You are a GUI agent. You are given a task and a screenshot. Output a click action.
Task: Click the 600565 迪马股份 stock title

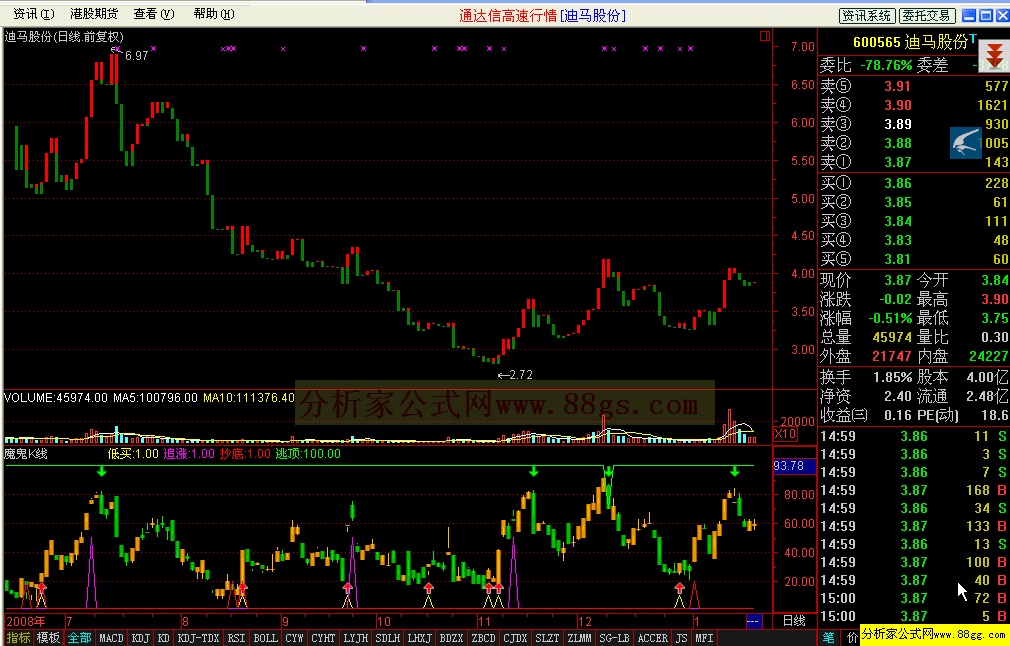(x=910, y=43)
